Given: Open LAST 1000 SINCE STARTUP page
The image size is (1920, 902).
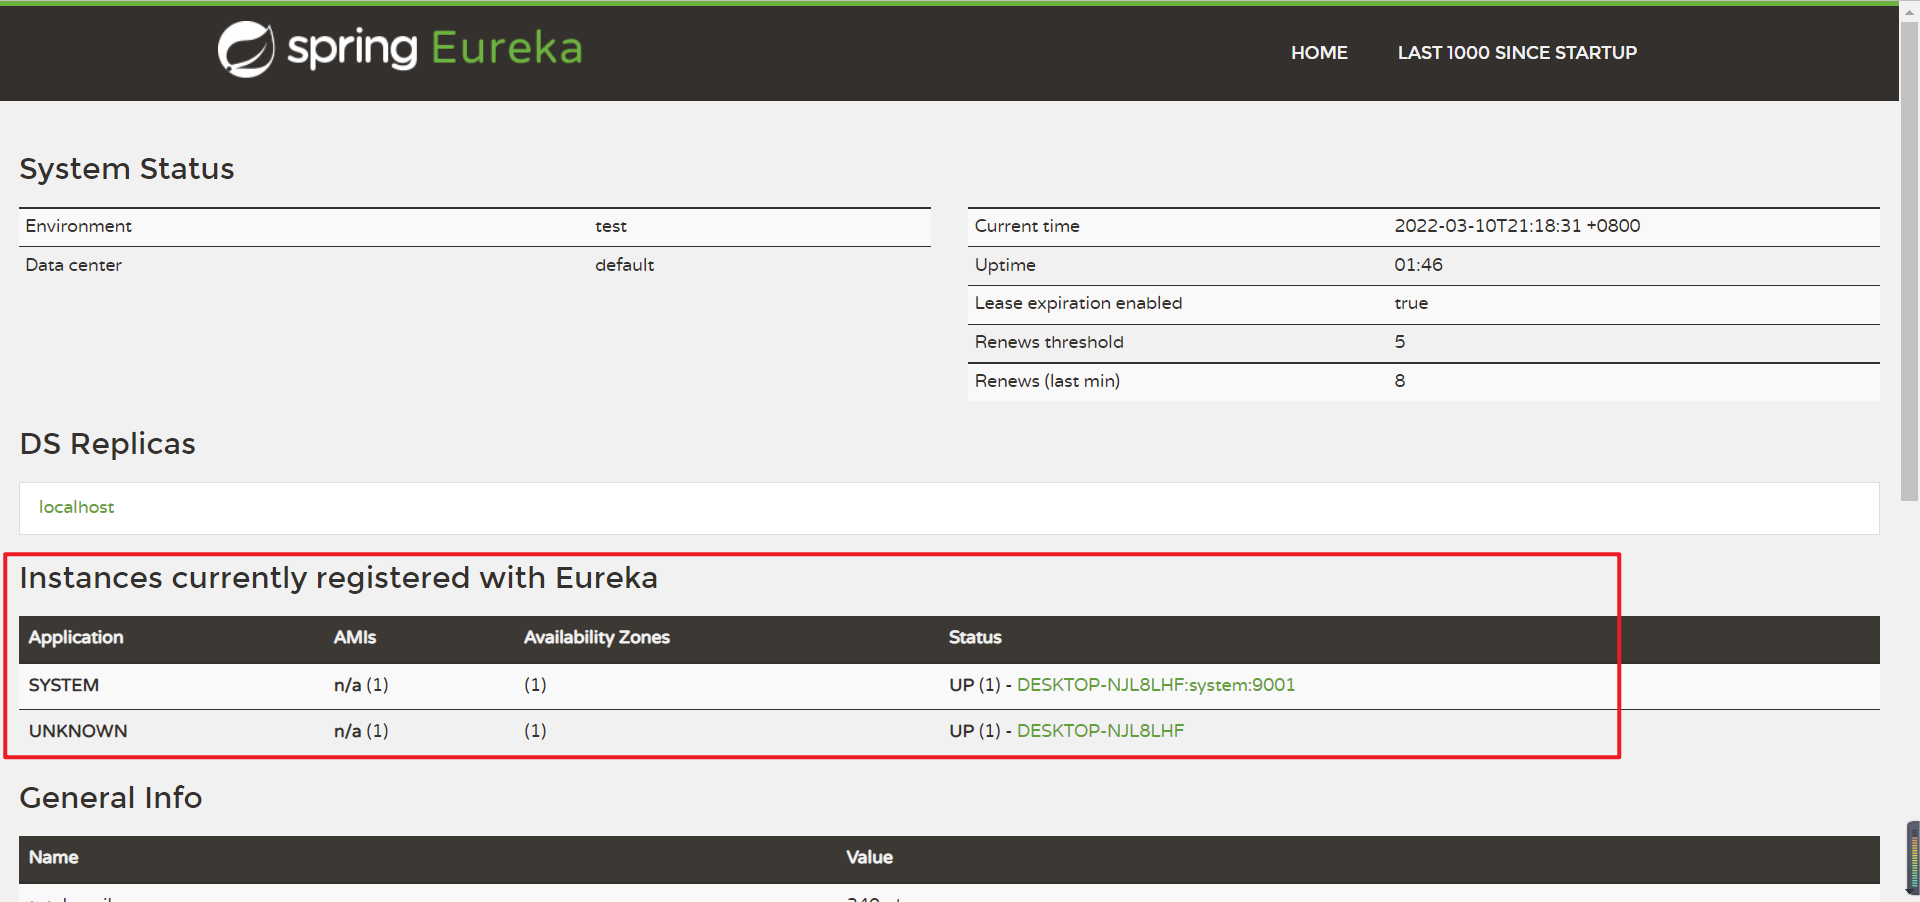Looking at the screenshot, I should [x=1517, y=53].
